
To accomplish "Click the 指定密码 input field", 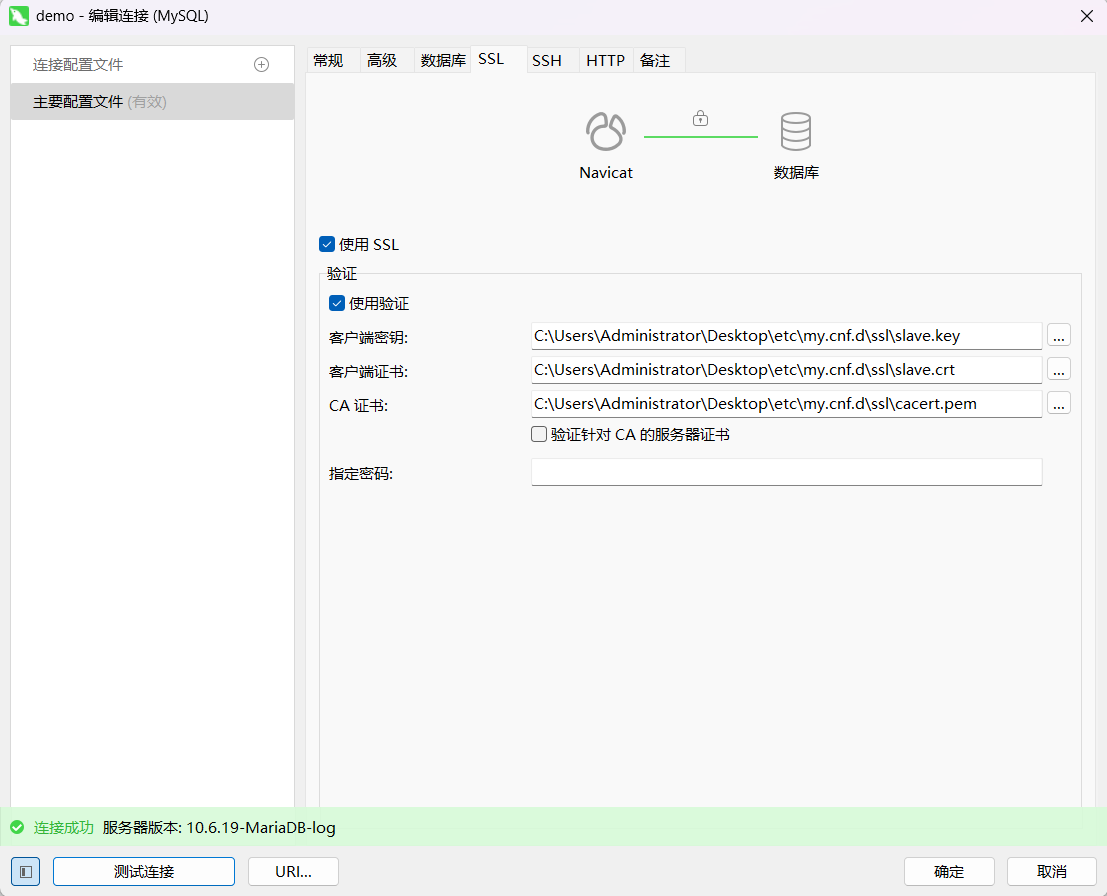I will 786,472.
